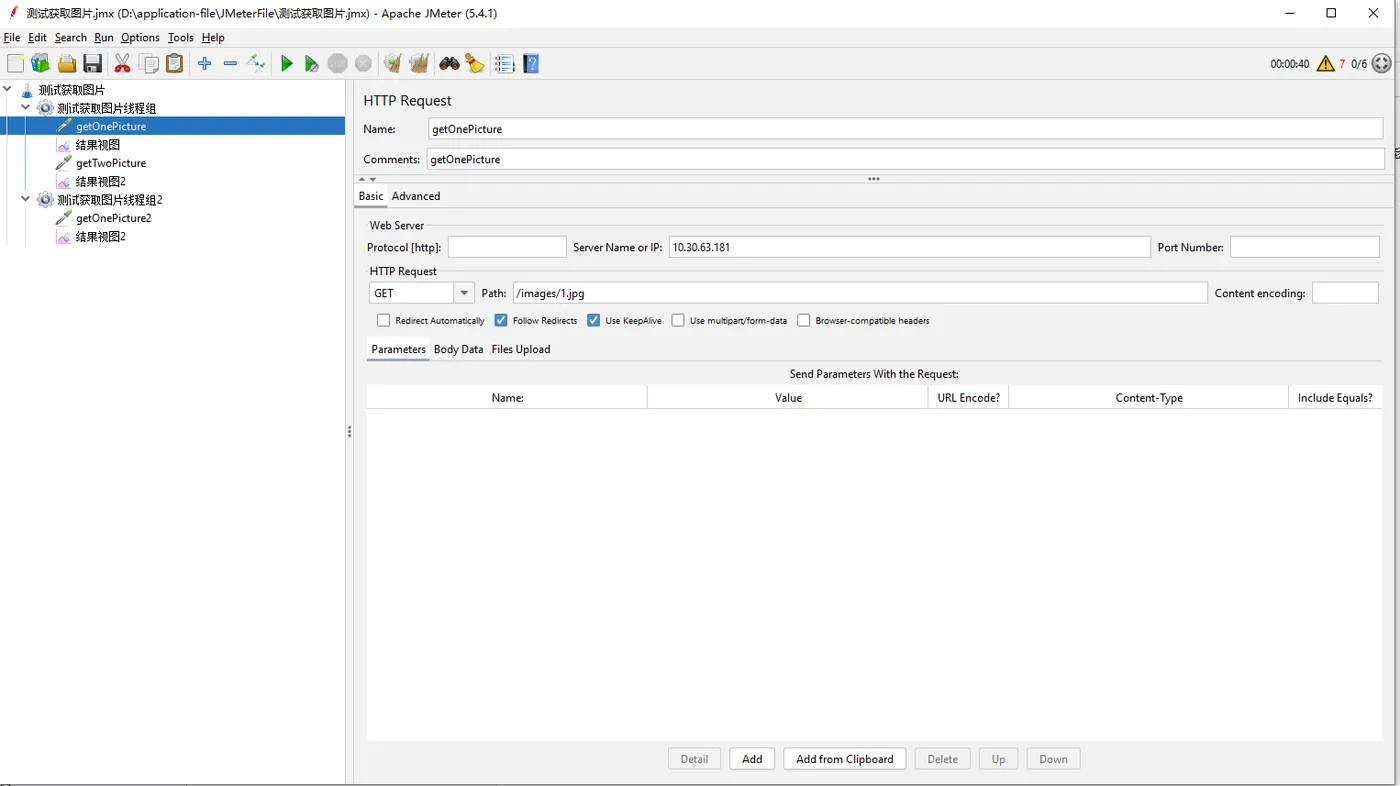Collapse the root 测试获取图片 tree node
Screen dimensions: 1400x786
pos(8,90)
